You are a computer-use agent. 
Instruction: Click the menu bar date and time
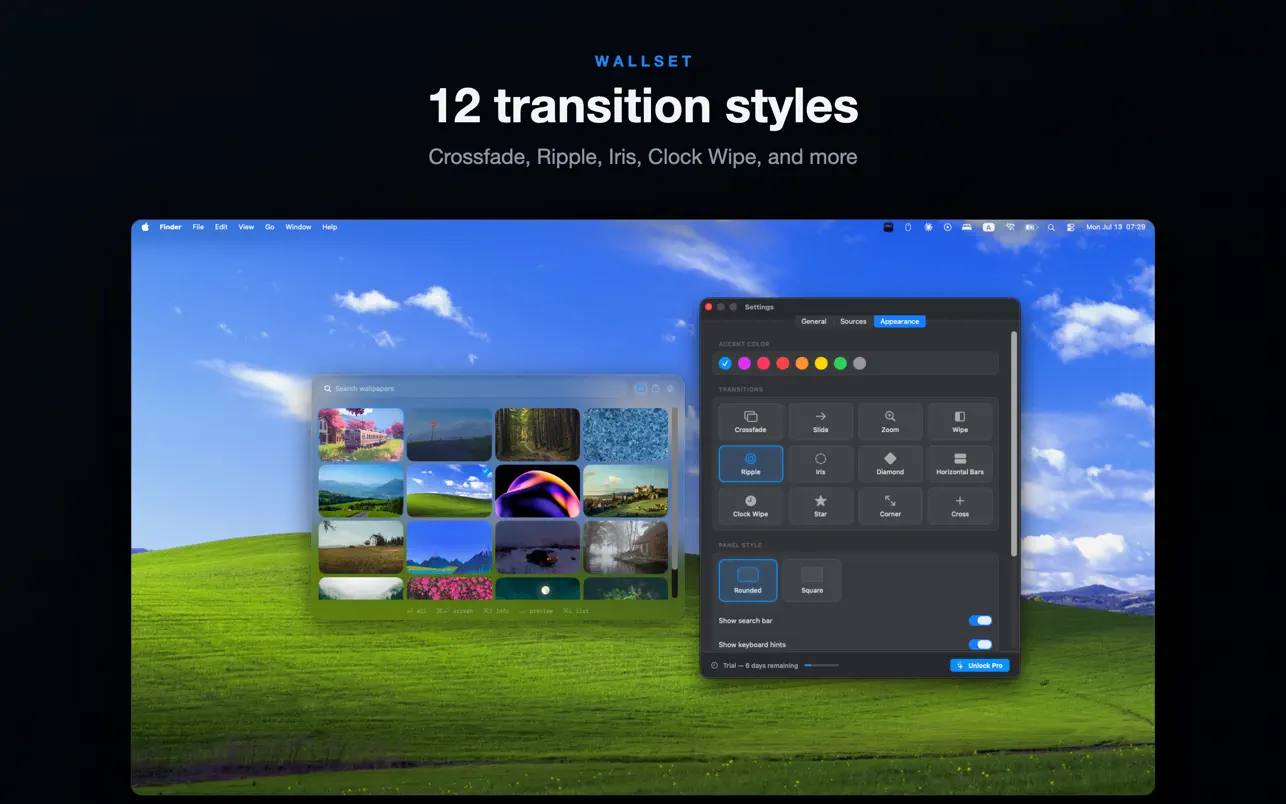pyautogui.click(x=1116, y=227)
